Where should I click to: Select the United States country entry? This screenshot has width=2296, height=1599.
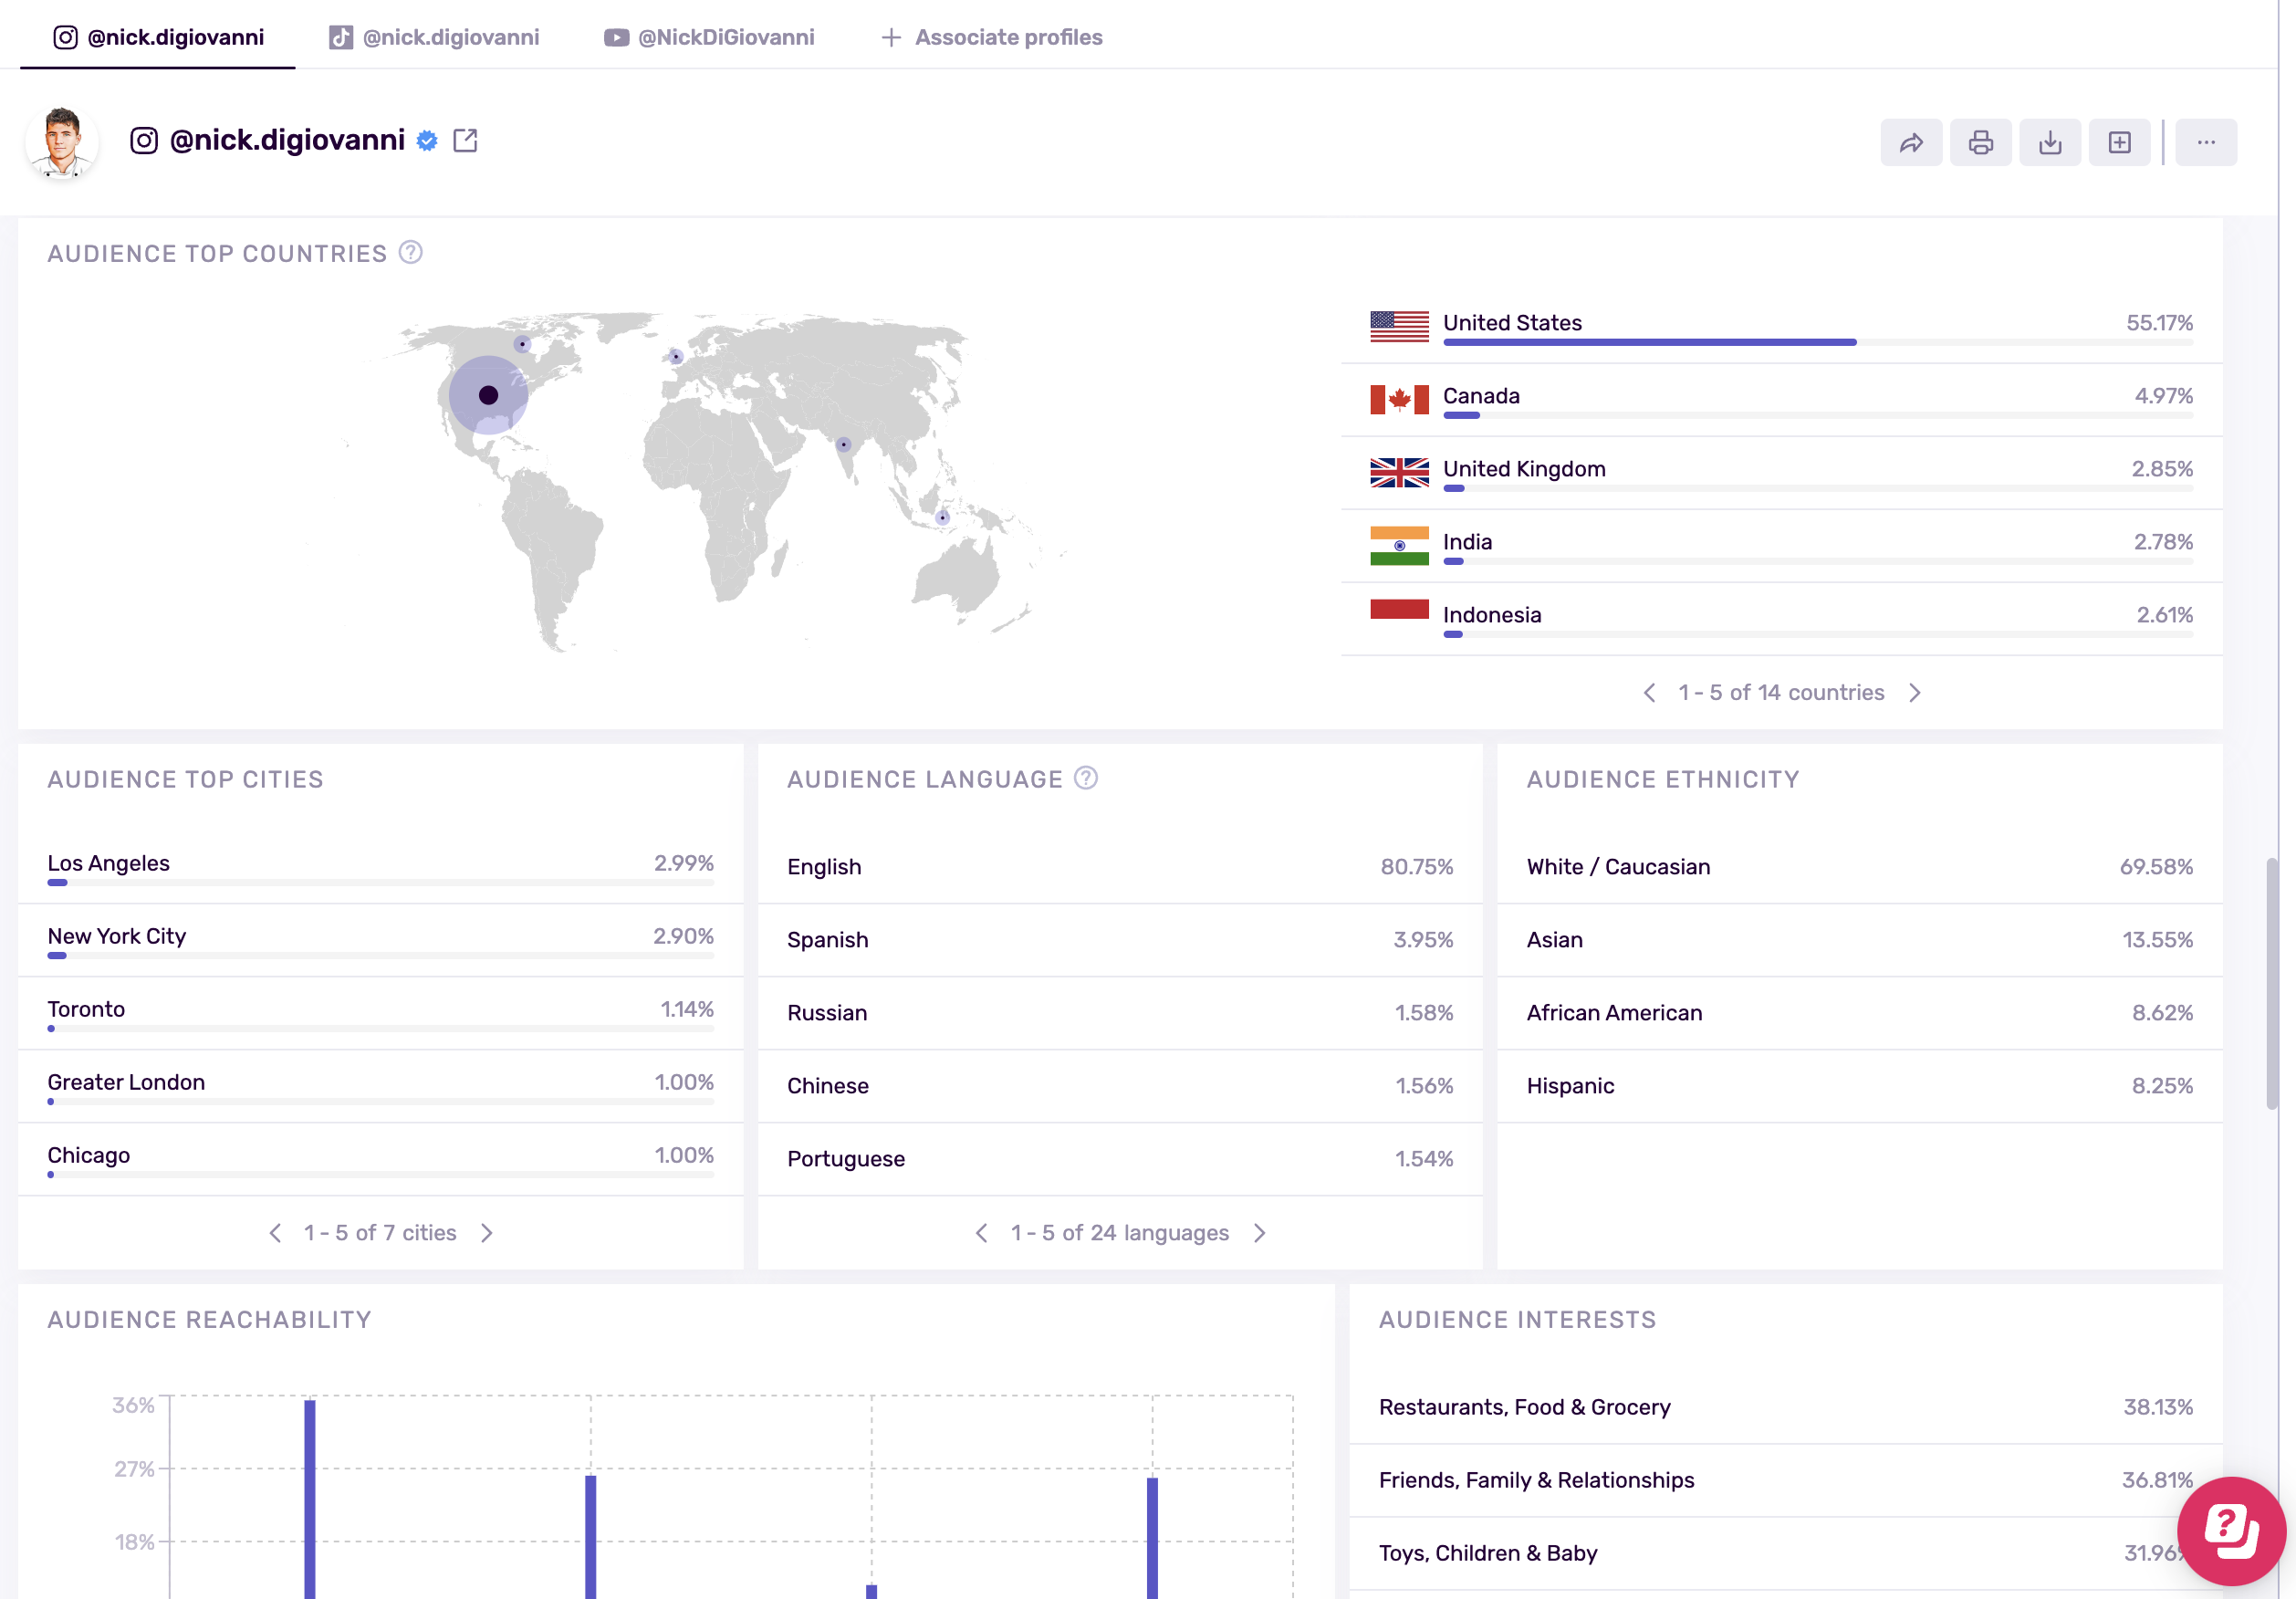pyautogui.click(x=1512, y=322)
